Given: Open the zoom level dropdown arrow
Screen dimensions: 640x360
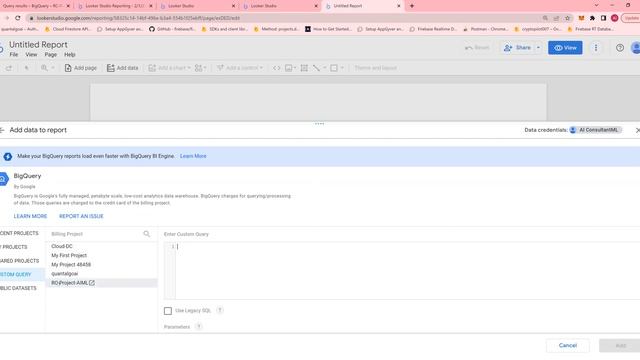Looking at the screenshot, I should coord(53,68).
